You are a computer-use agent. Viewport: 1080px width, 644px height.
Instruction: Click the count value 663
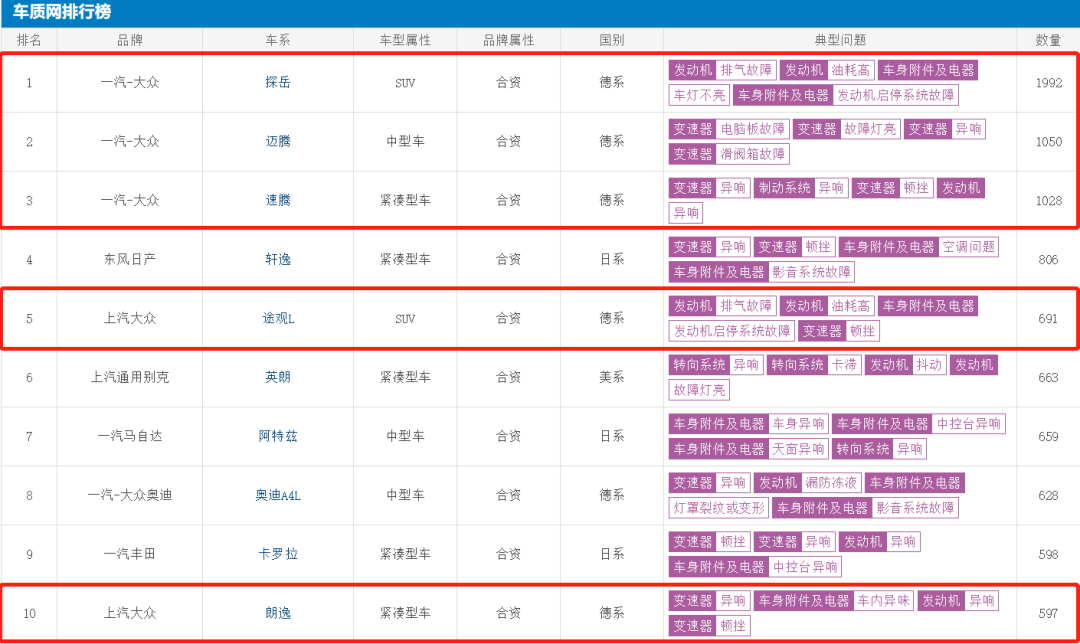coord(1048,377)
